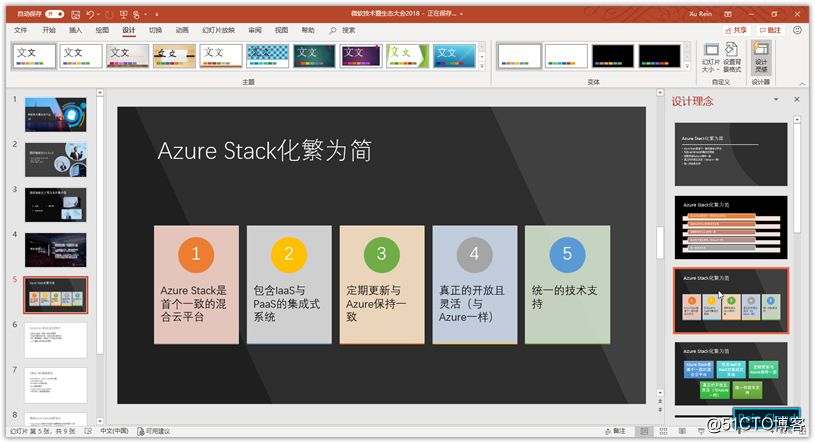Click the 搜索 search box in ribbon

click(343, 31)
